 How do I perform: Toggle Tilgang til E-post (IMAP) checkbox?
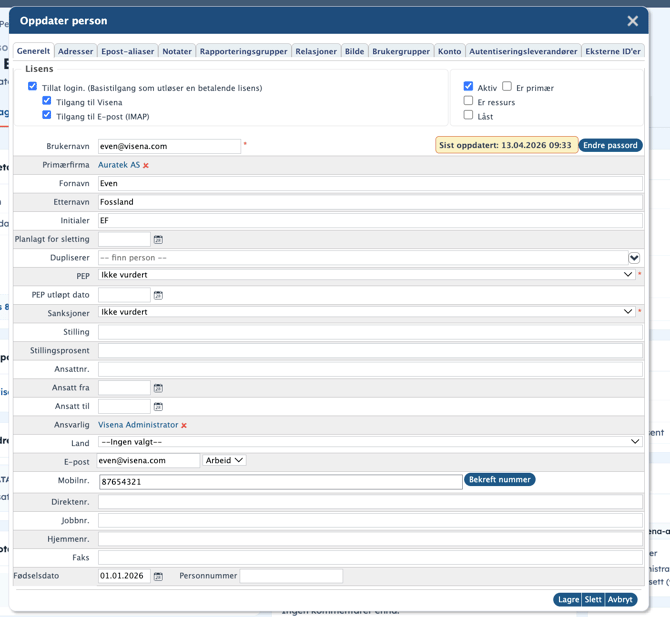tap(47, 115)
